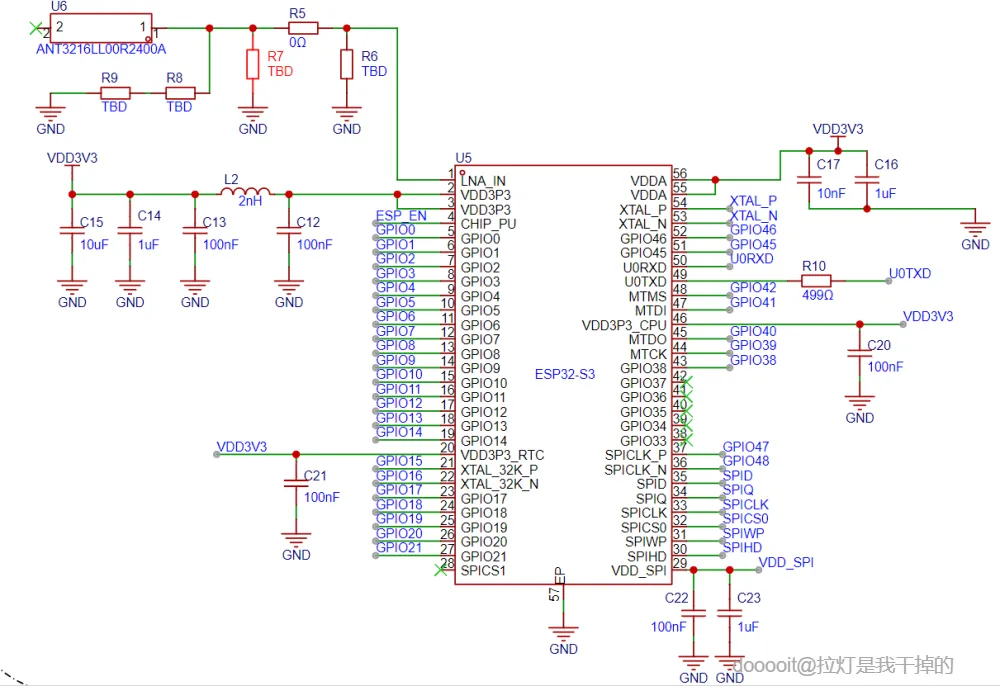Click the blue GPIO48 net label

(x=746, y=461)
